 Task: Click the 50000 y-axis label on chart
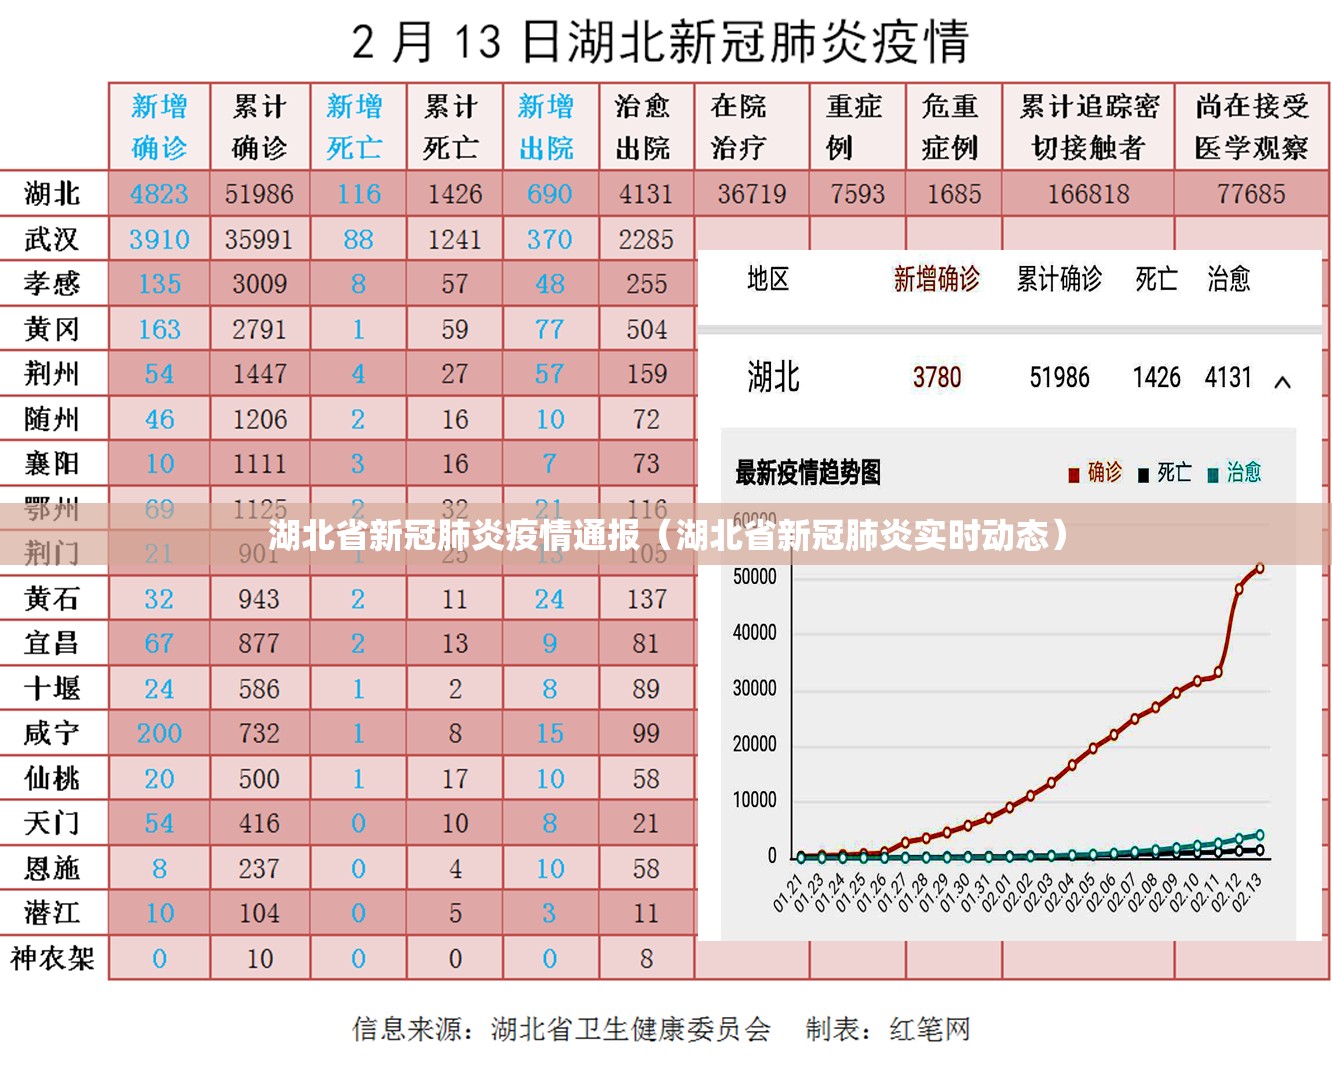(755, 577)
